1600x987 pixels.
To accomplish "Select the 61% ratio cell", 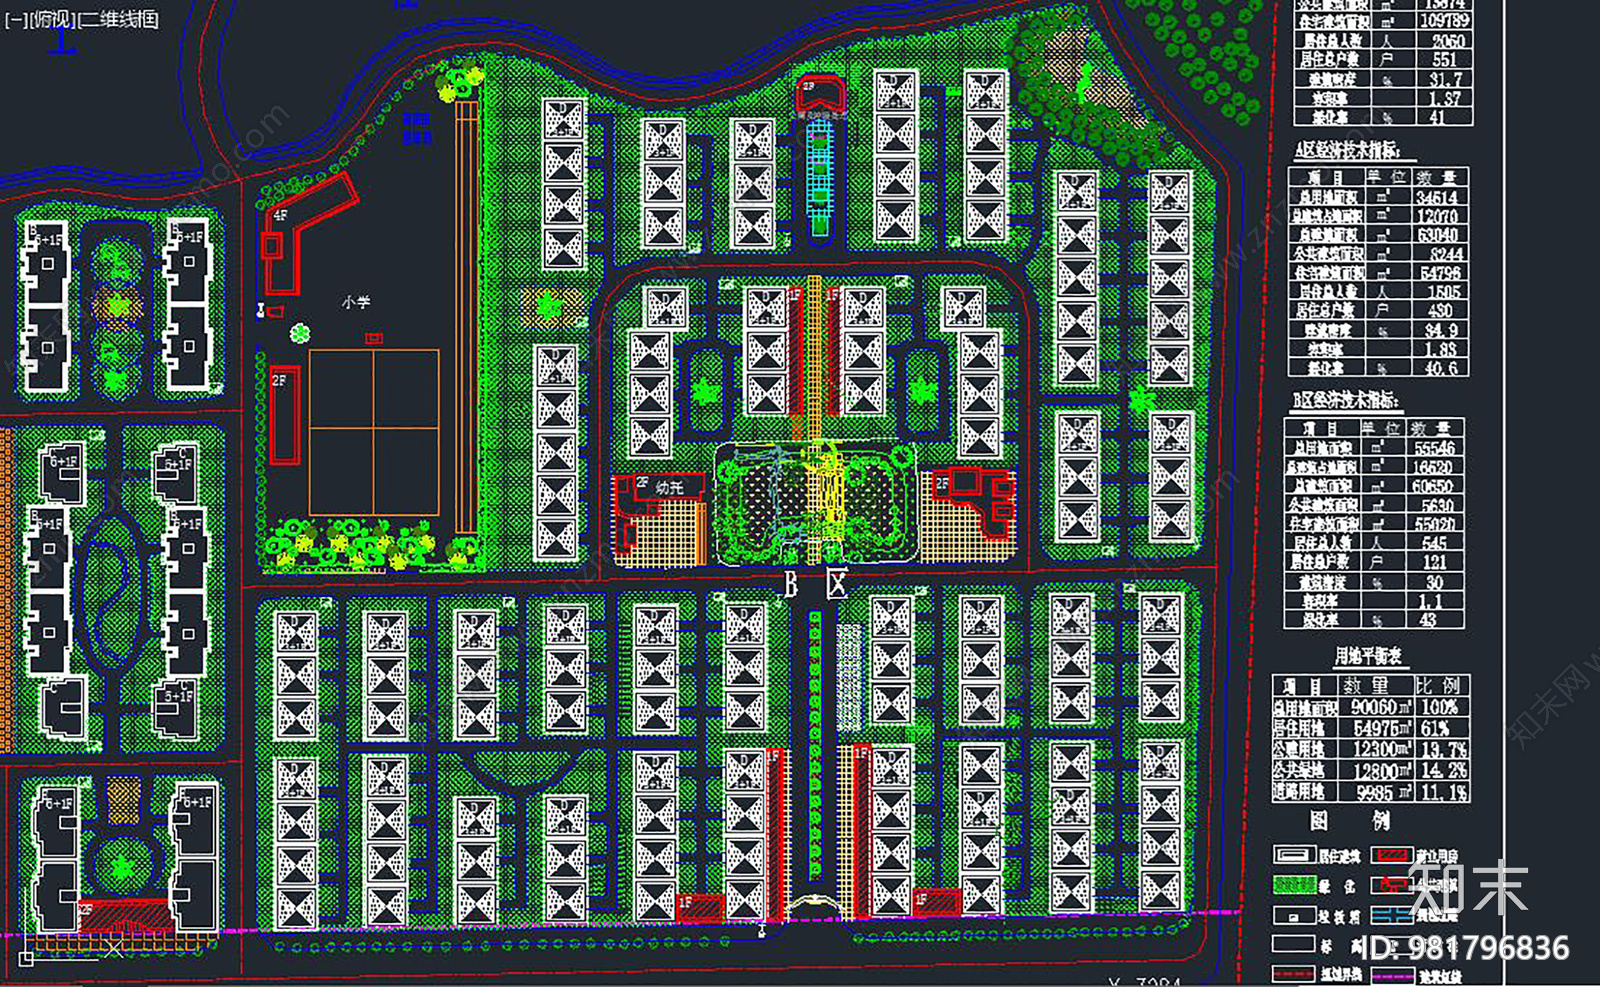I will click(1434, 729).
